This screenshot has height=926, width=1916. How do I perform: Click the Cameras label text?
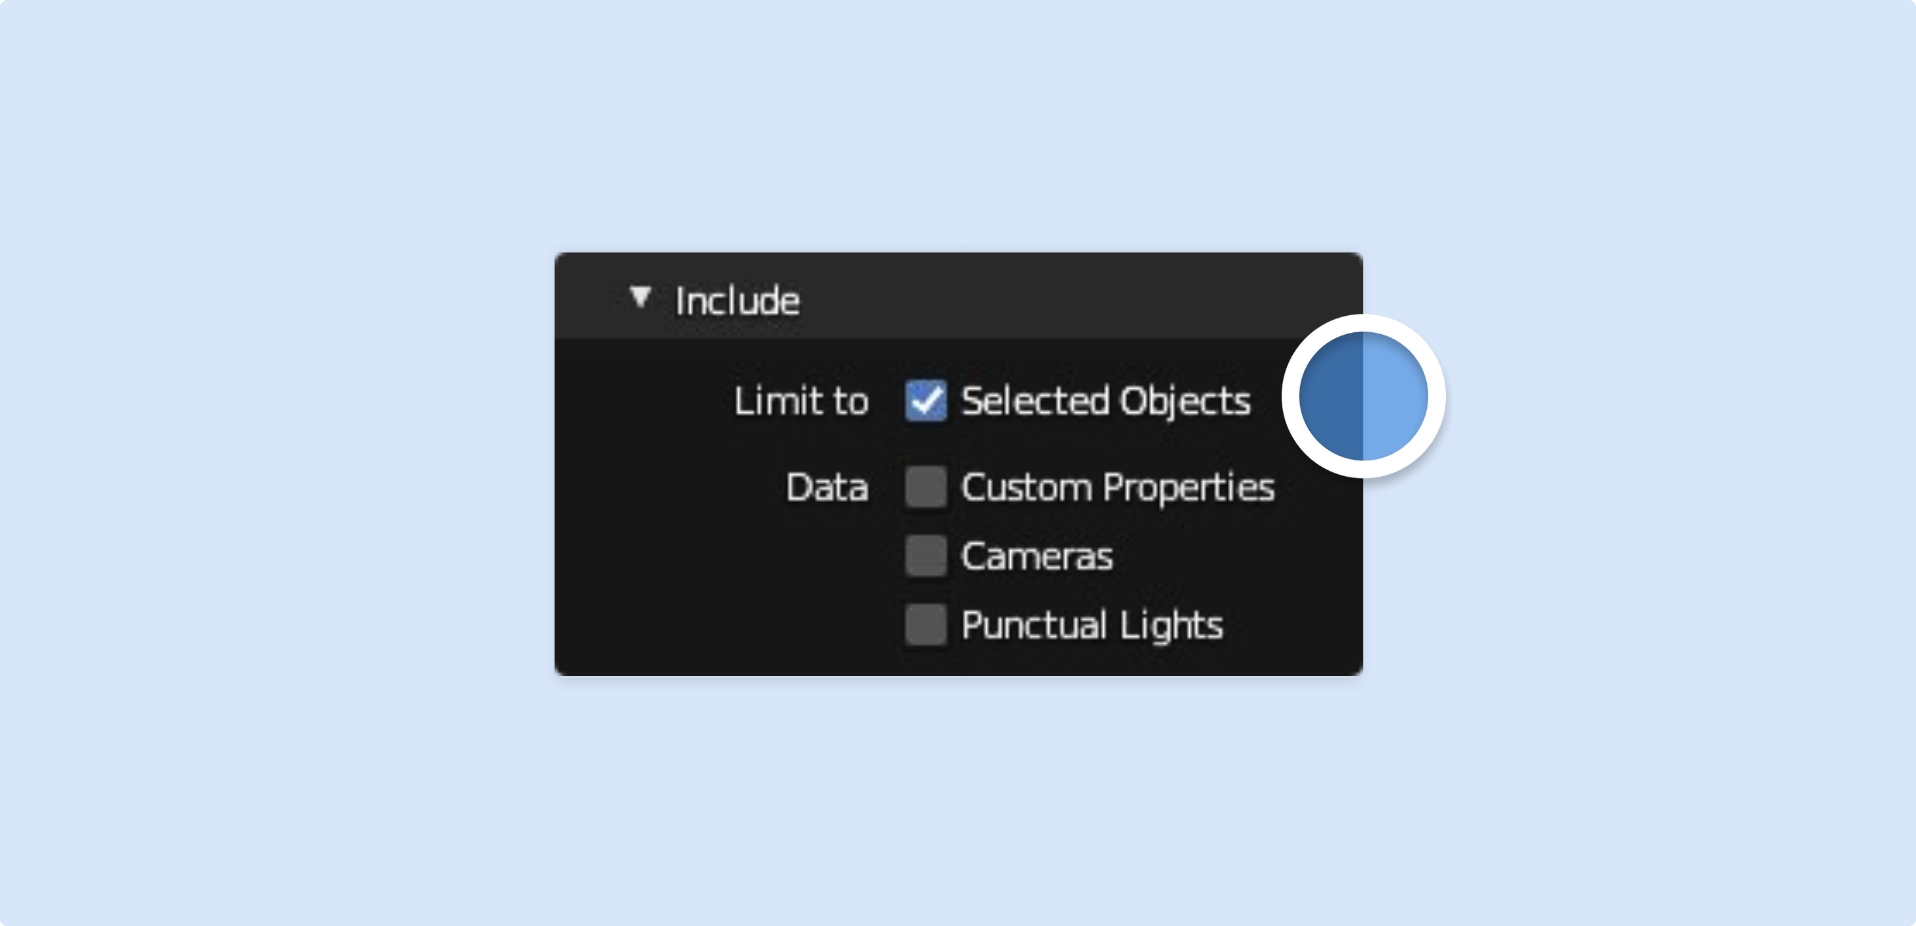click(x=1037, y=556)
